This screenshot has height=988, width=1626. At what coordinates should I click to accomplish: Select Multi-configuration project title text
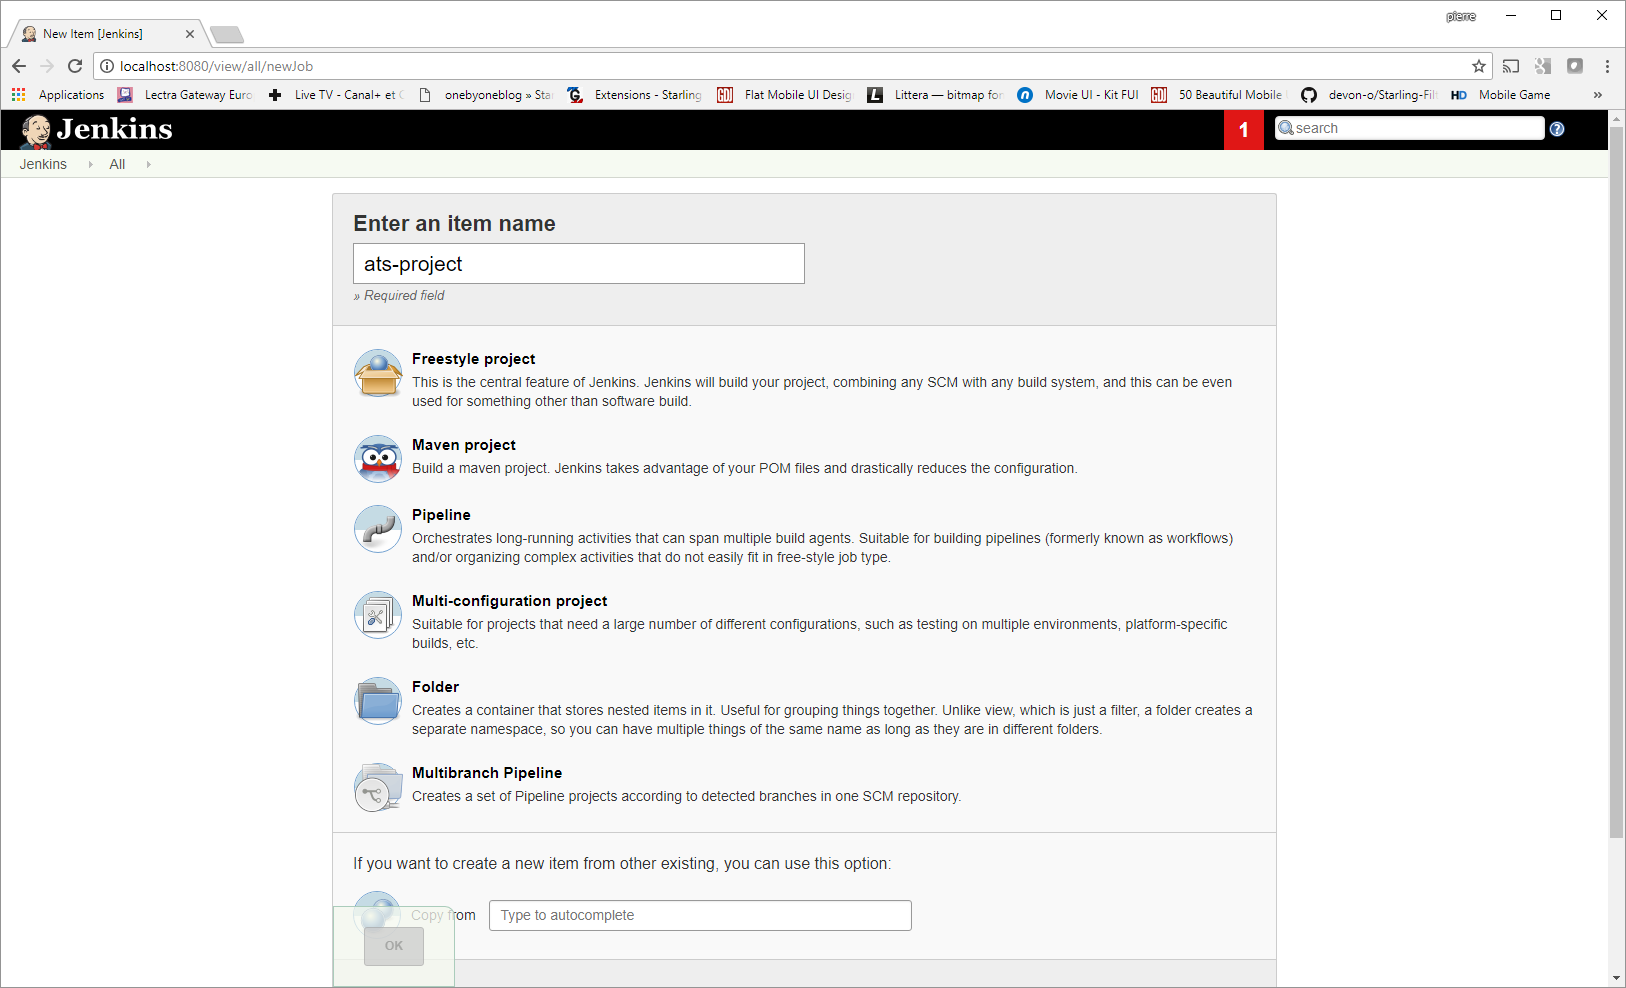point(510,601)
